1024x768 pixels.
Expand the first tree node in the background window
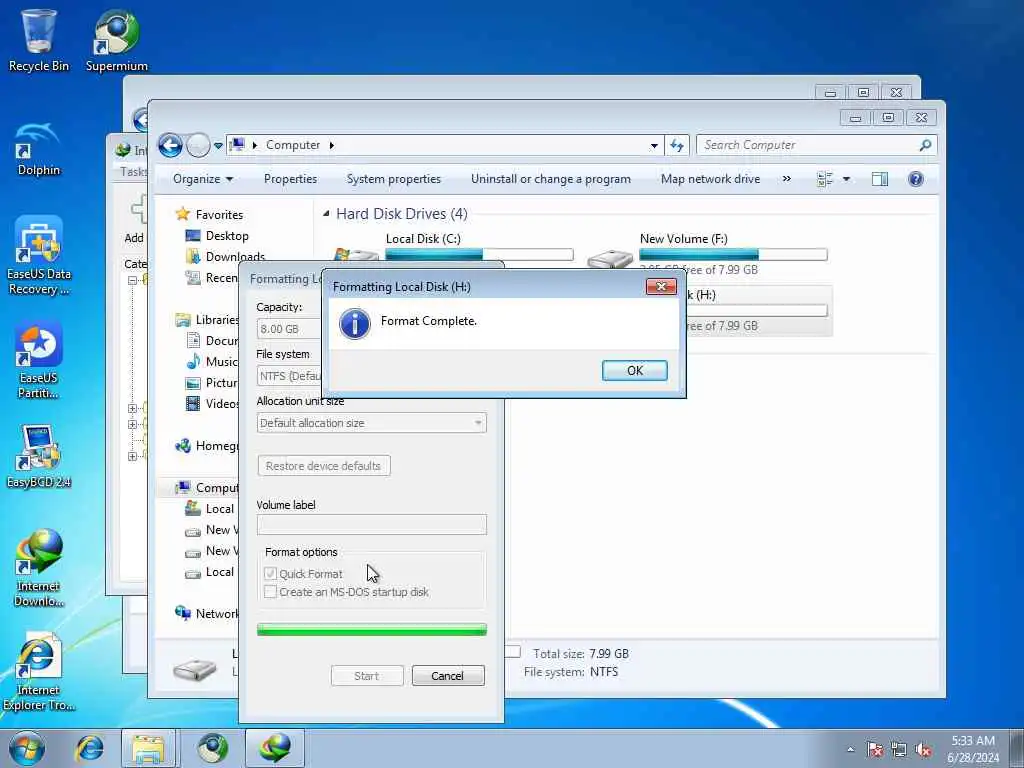click(x=133, y=280)
